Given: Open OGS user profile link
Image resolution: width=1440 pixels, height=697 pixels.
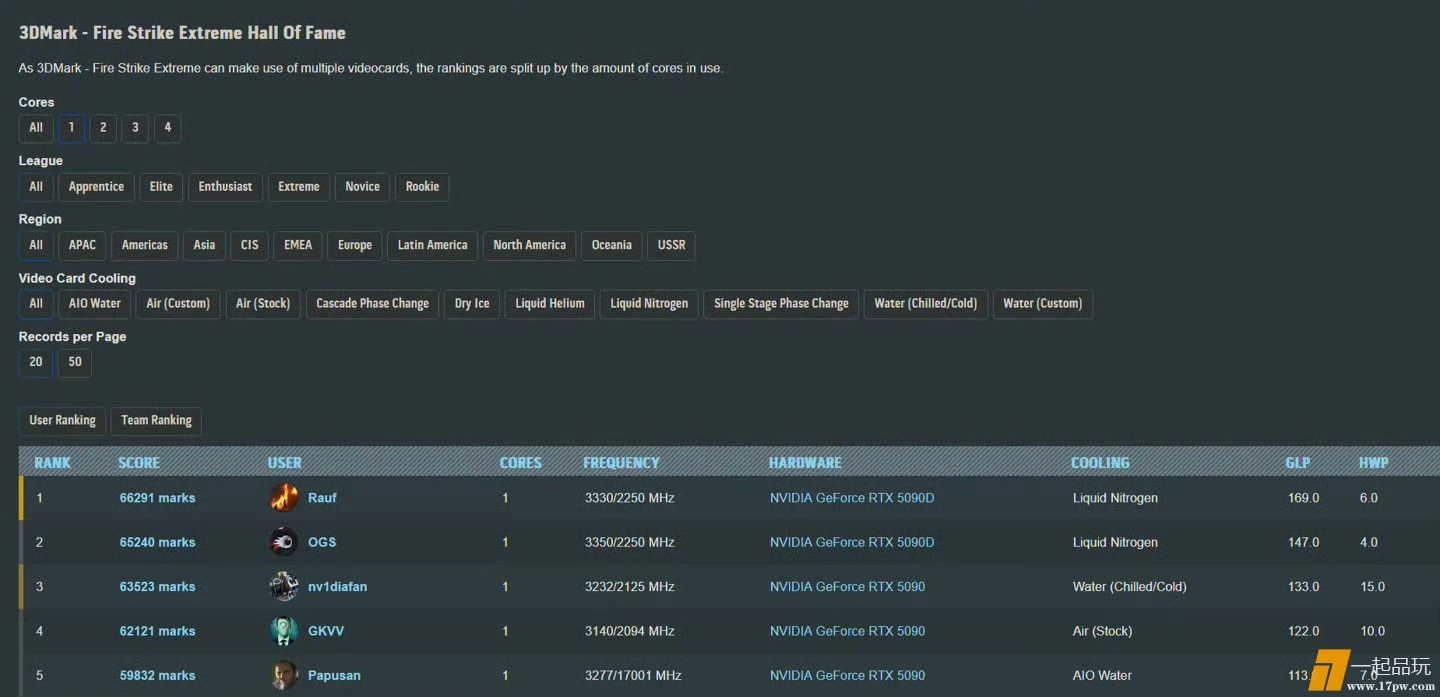Looking at the screenshot, I should 322,542.
